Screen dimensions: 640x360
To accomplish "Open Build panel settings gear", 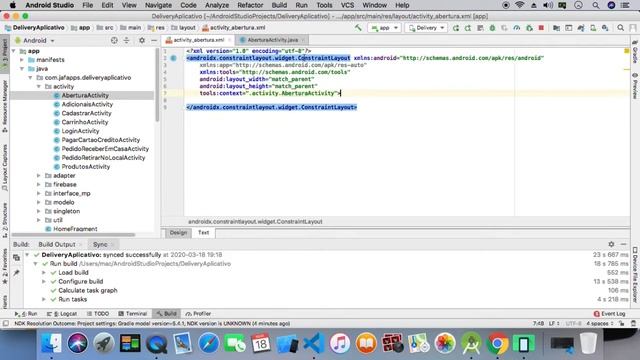I will [x=611, y=244].
